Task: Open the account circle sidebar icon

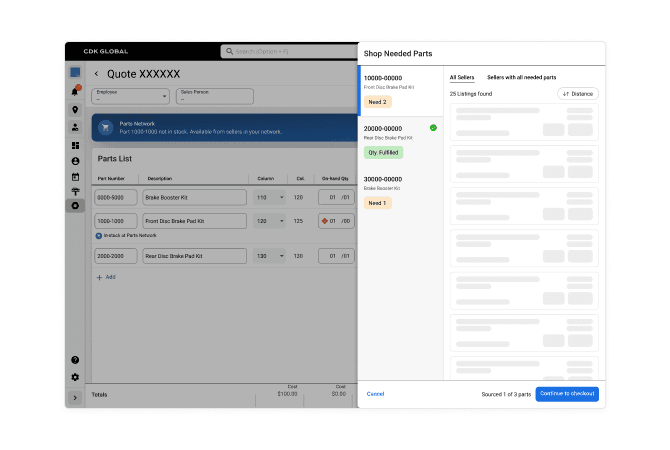Action: click(75, 161)
